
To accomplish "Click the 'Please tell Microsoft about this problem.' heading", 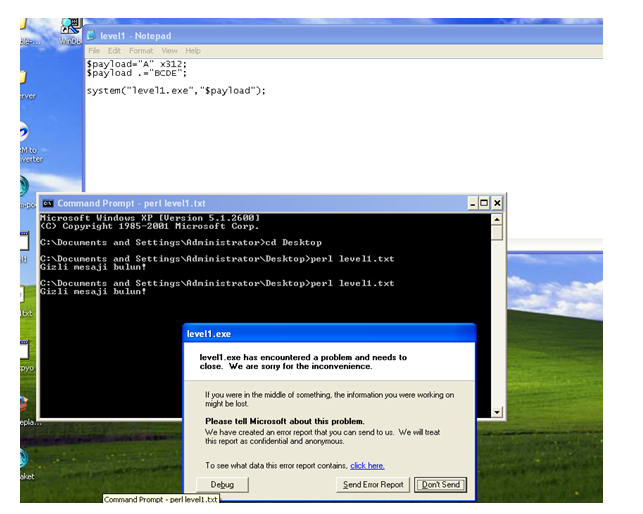I will pyautogui.click(x=285, y=421).
